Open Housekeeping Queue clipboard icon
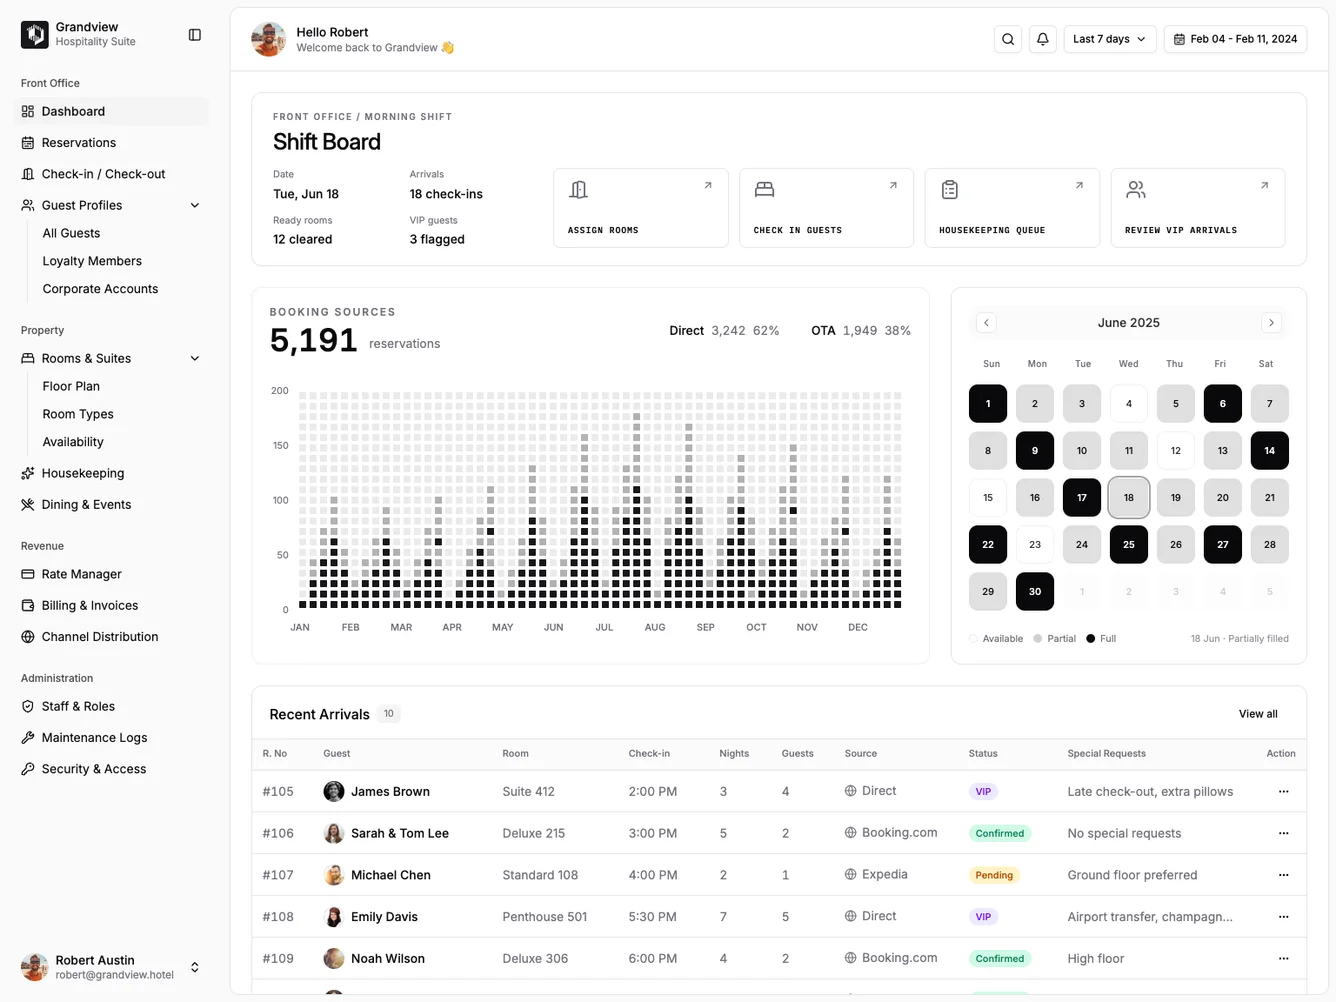Screen dimensions: 1336x1002 950,189
